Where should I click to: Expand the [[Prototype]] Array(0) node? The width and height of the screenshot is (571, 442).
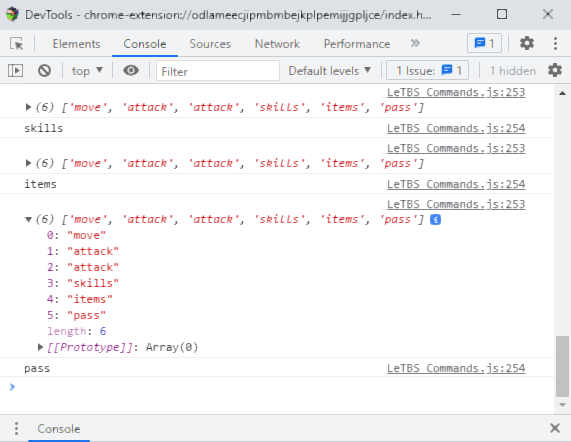[40, 347]
